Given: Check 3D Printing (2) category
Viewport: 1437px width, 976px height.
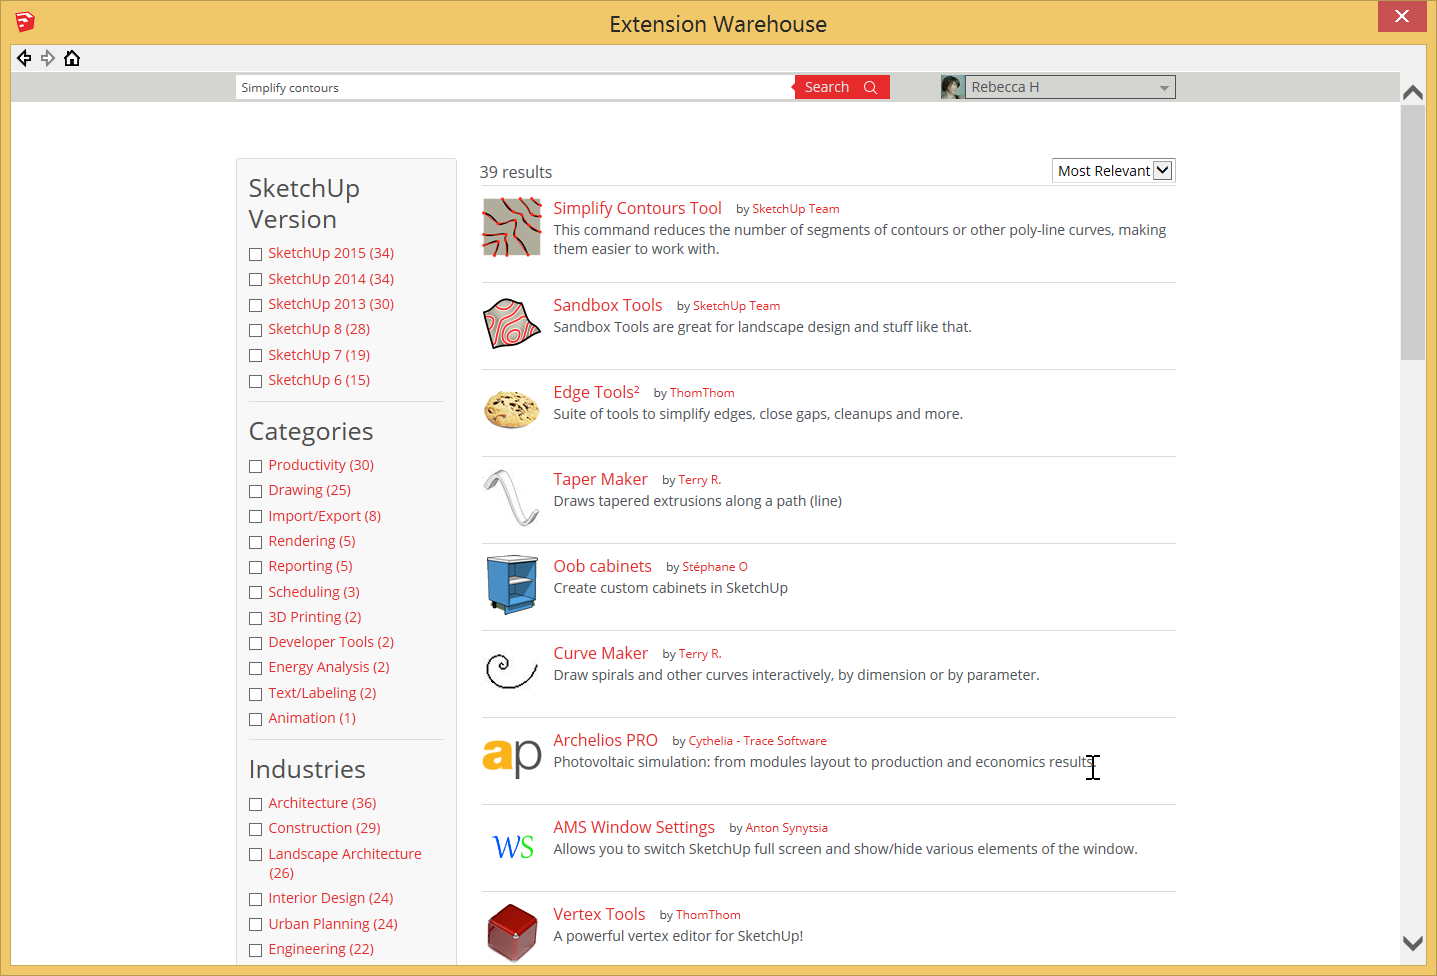Looking at the screenshot, I should (x=256, y=618).
